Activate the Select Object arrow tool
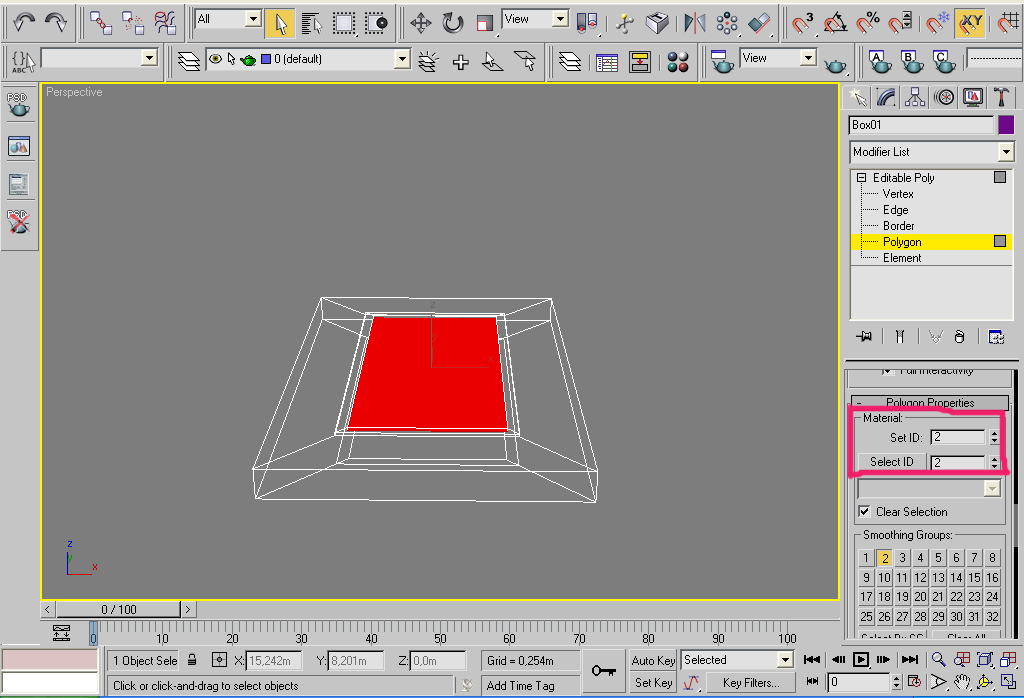Image resolution: width=1024 pixels, height=698 pixels. click(x=280, y=24)
